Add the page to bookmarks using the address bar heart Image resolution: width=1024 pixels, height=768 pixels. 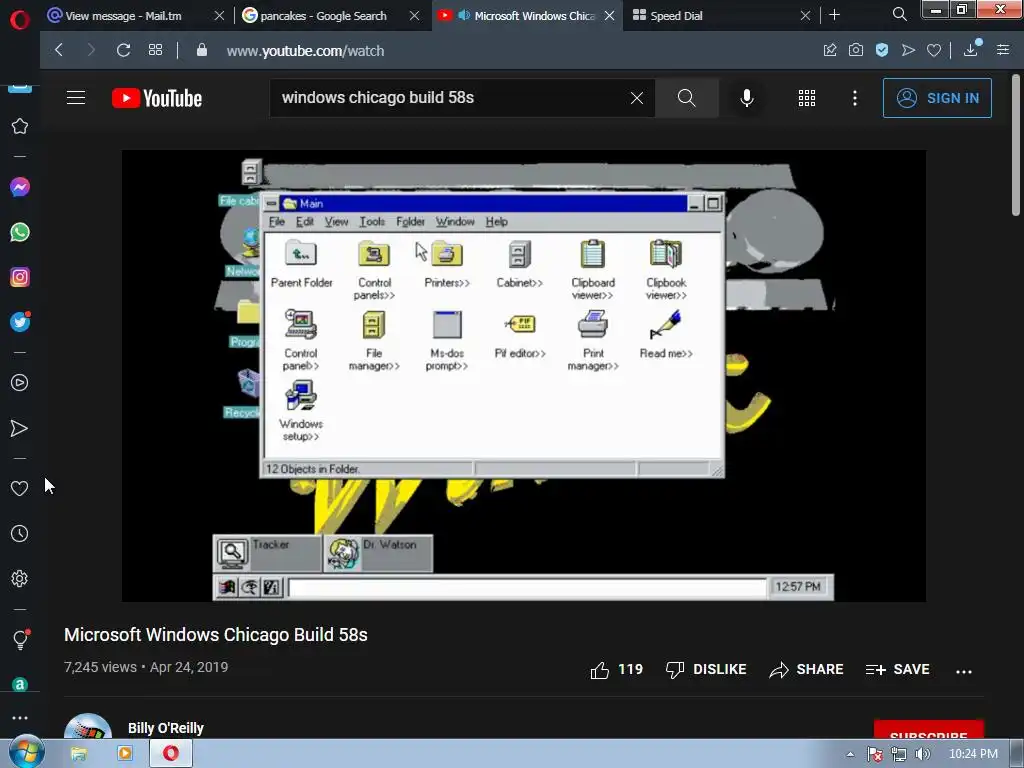(x=934, y=50)
